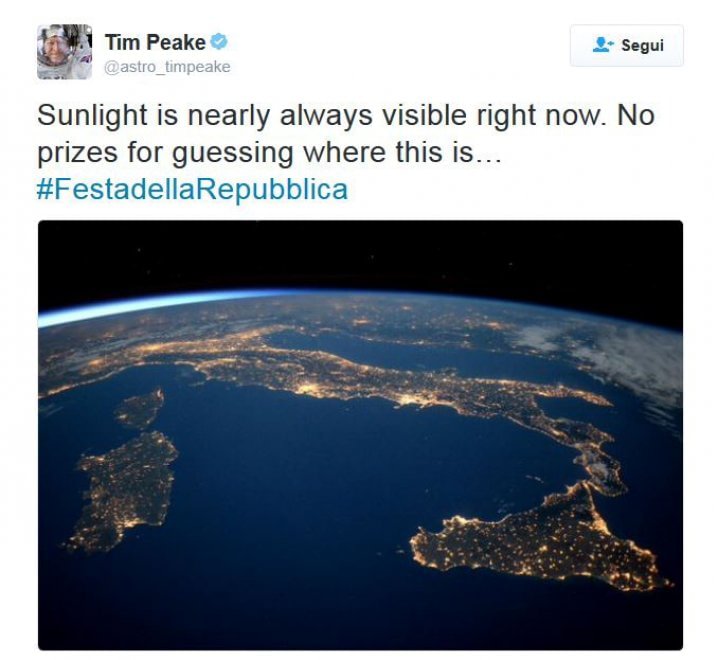The height and width of the screenshot is (660, 718).
Task: Click the Tim Peake display name
Action: click(155, 43)
